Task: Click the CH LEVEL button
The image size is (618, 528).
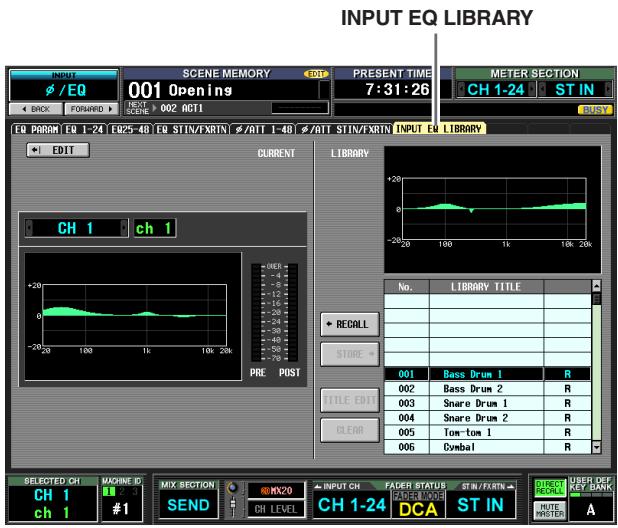Action: [276, 509]
